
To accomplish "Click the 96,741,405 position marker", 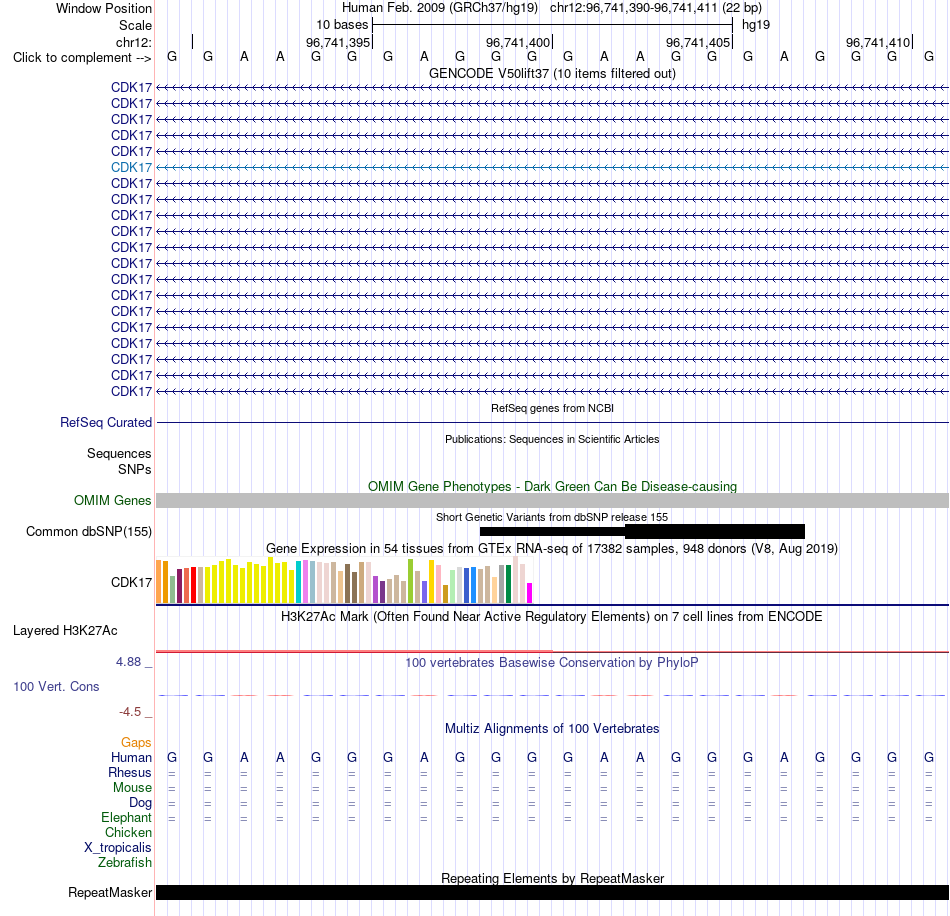I will coord(697,42).
